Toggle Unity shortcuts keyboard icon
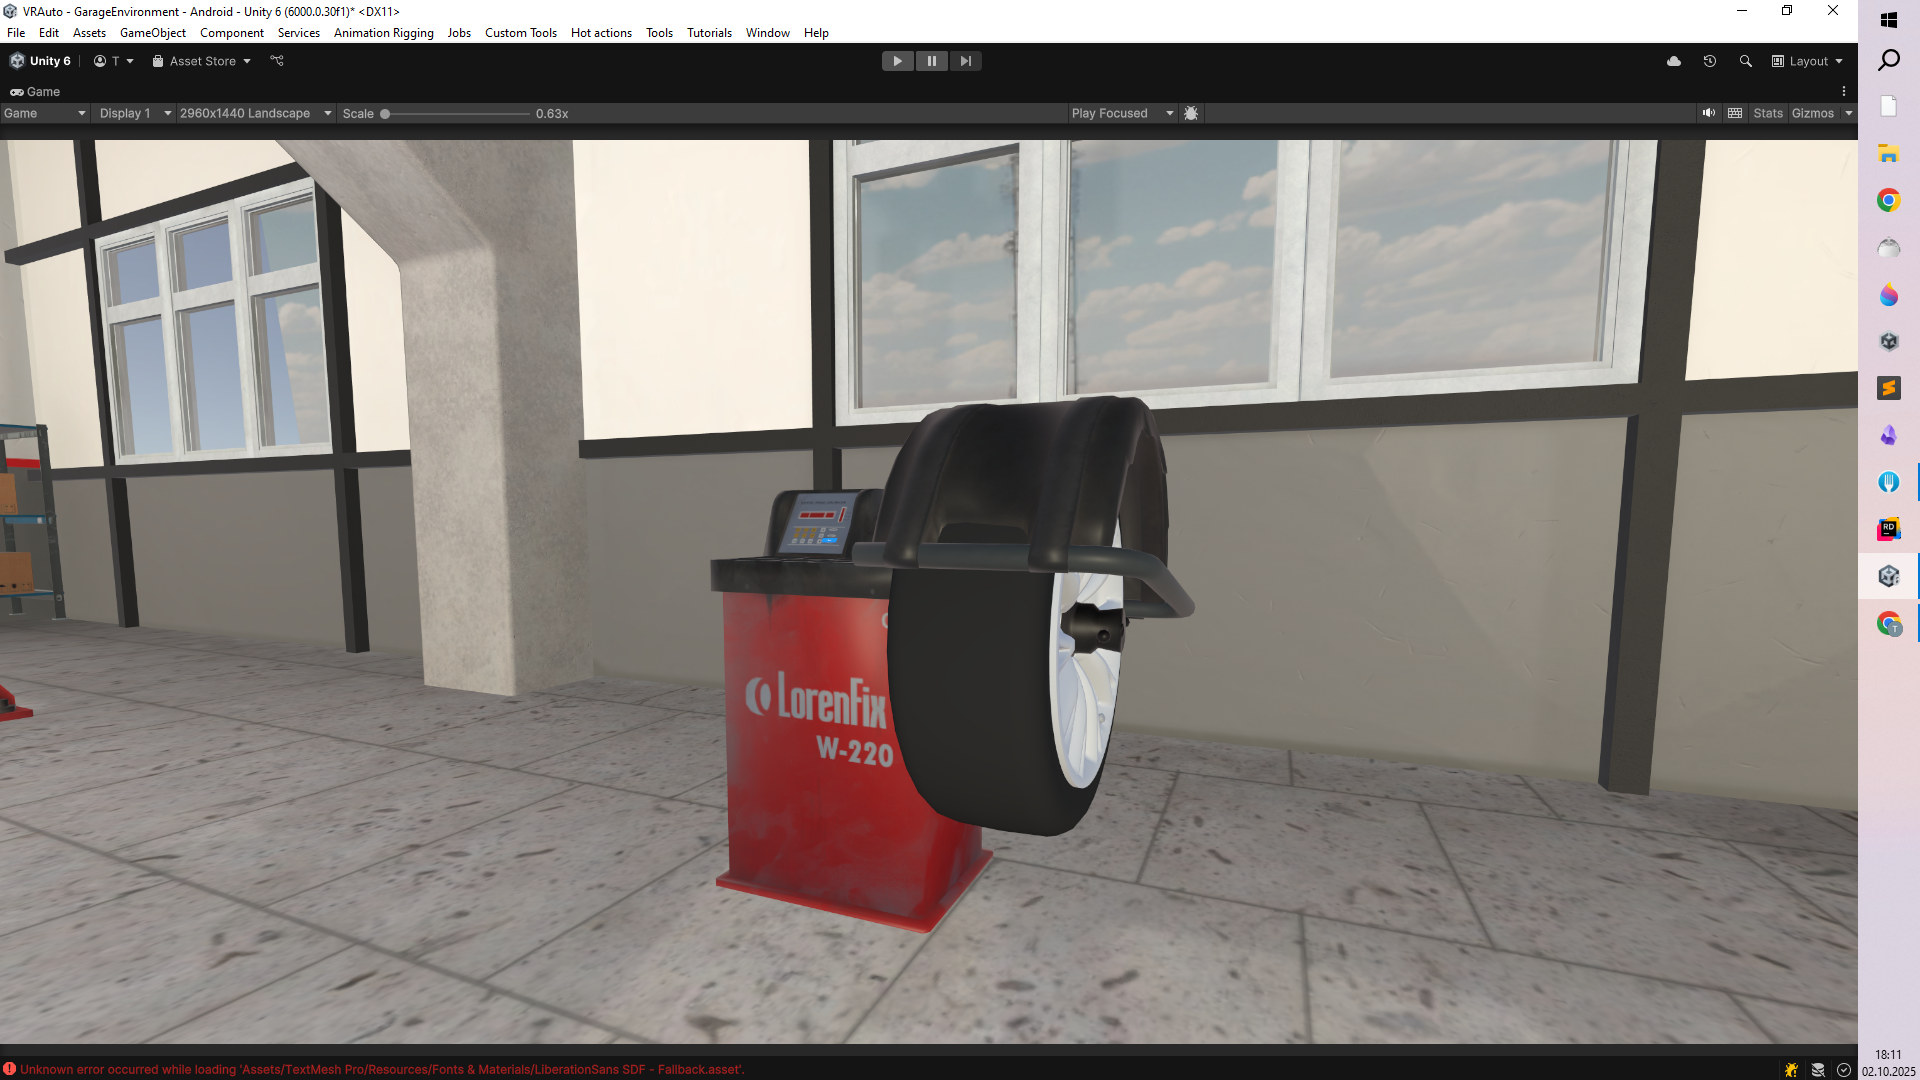This screenshot has width=1920, height=1080. tap(1735, 113)
